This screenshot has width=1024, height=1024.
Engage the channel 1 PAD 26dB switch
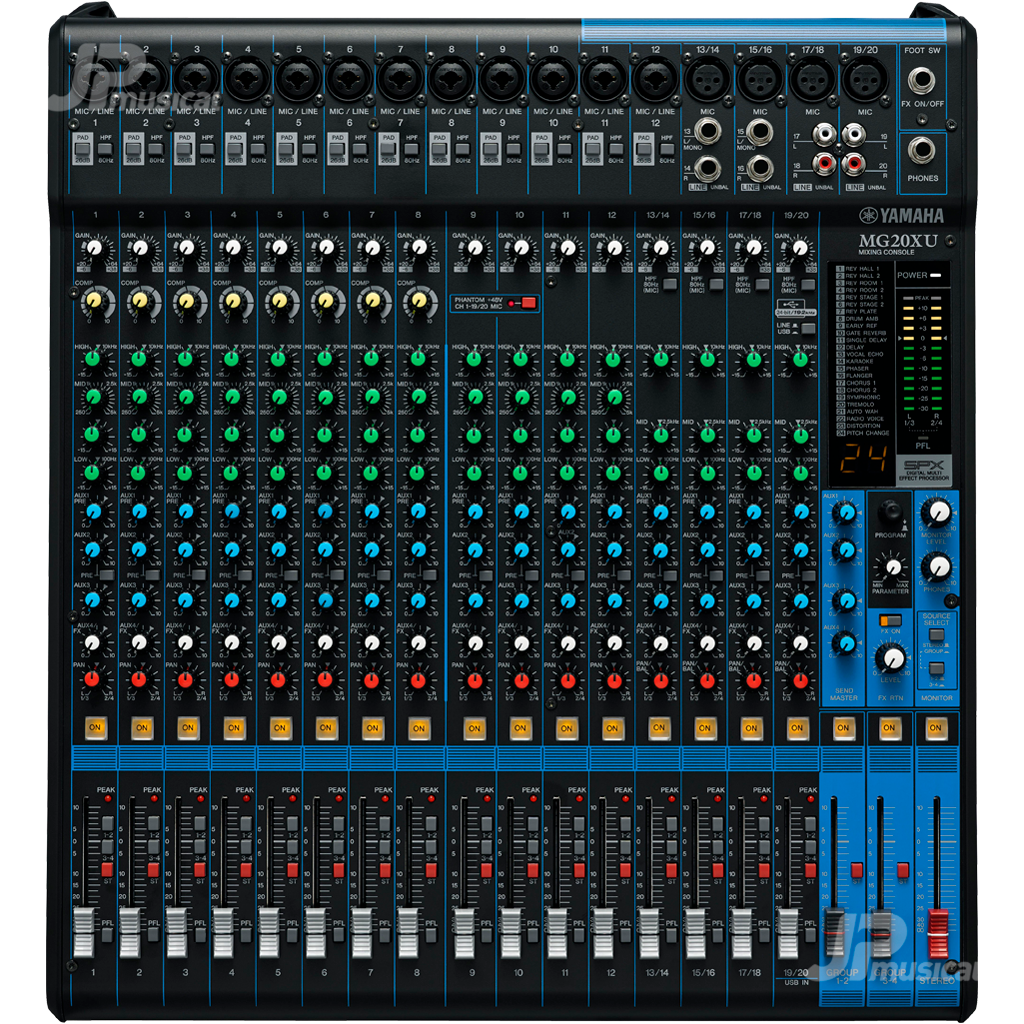pyautogui.click(x=82, y=150)
